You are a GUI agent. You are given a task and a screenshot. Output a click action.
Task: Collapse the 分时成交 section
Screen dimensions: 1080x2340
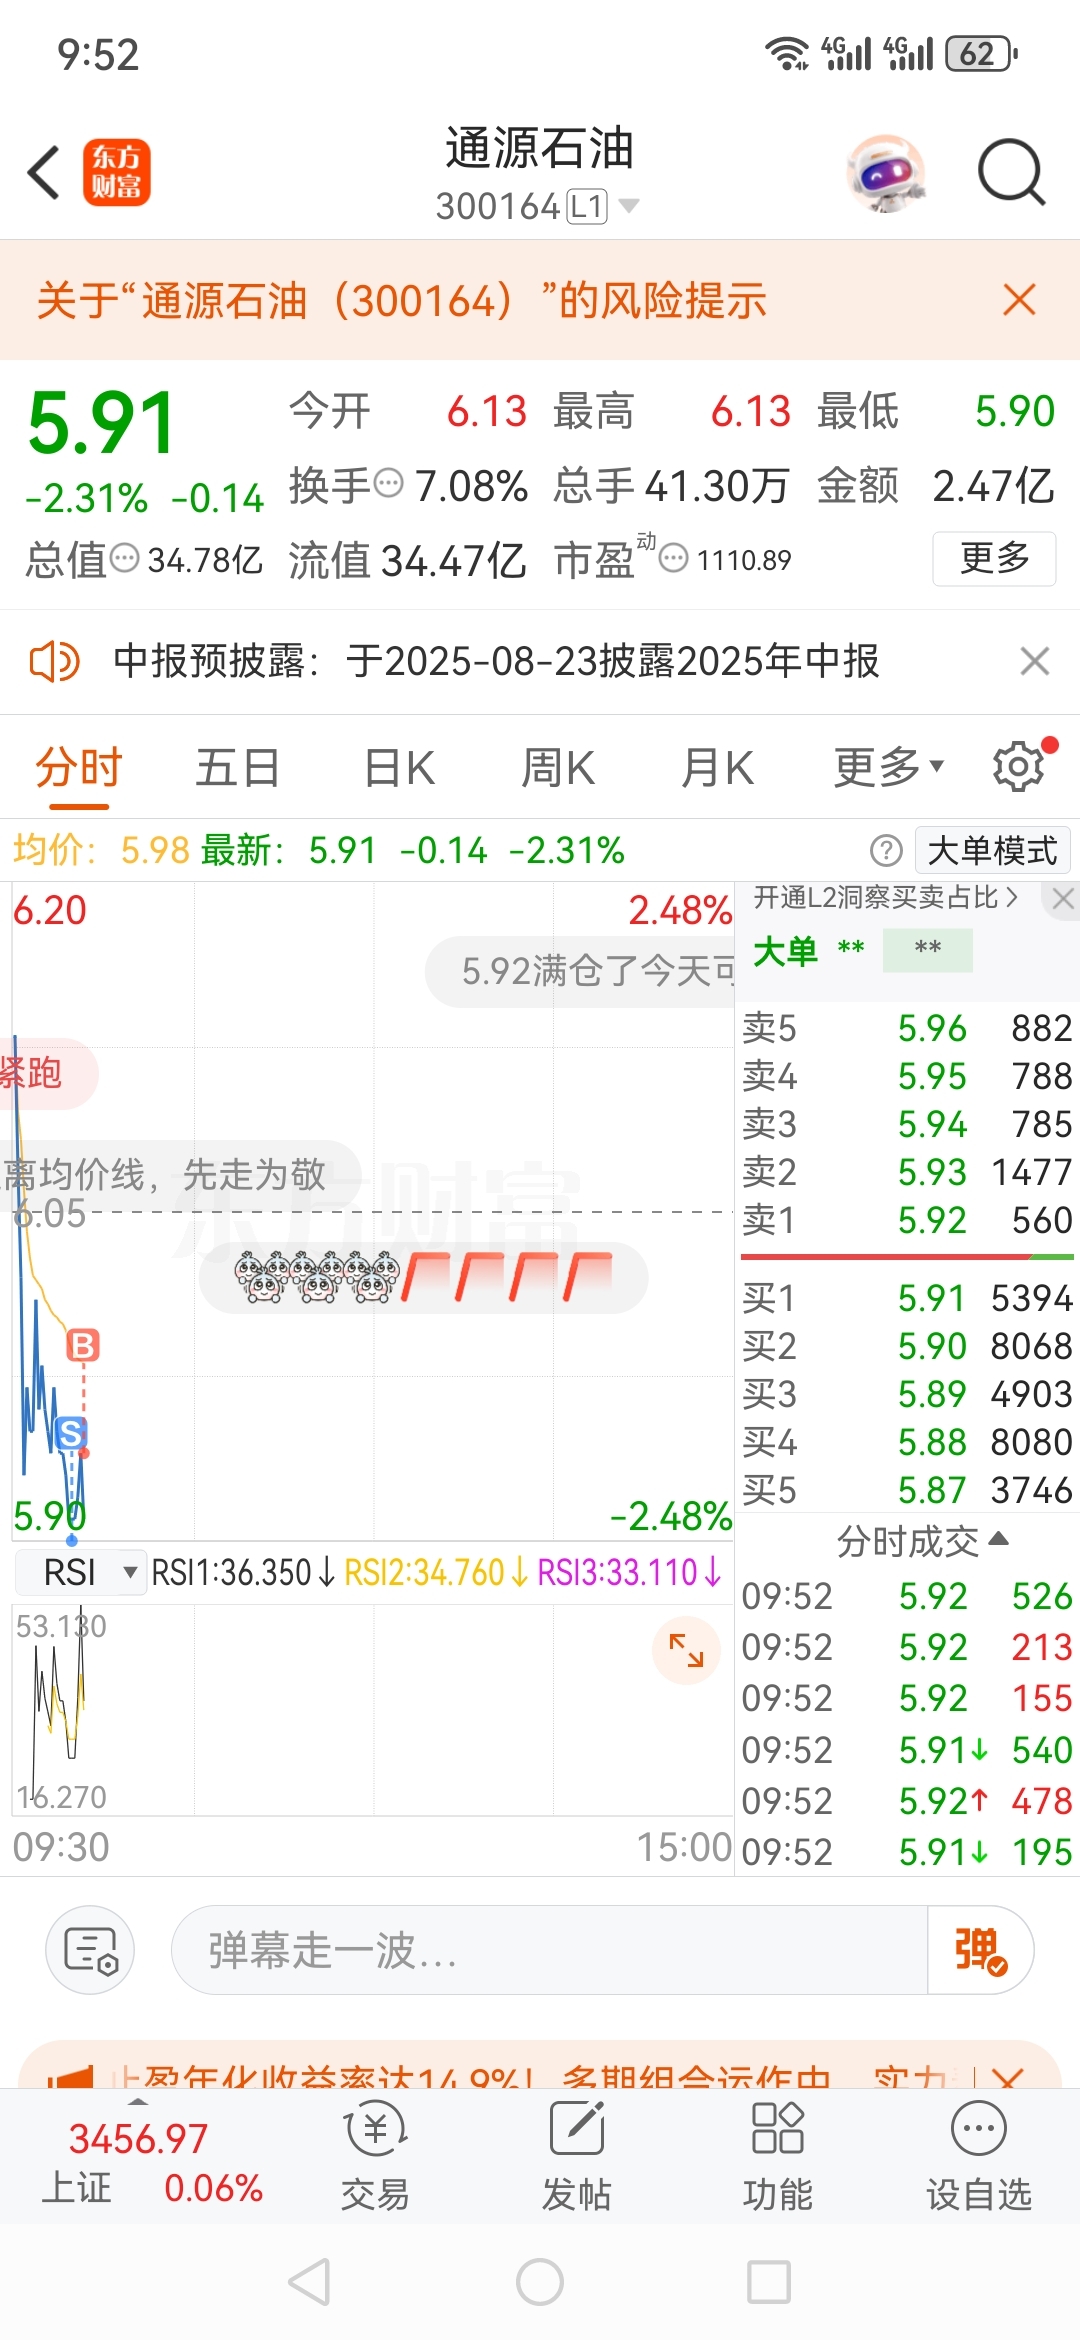pos(922,1541)
